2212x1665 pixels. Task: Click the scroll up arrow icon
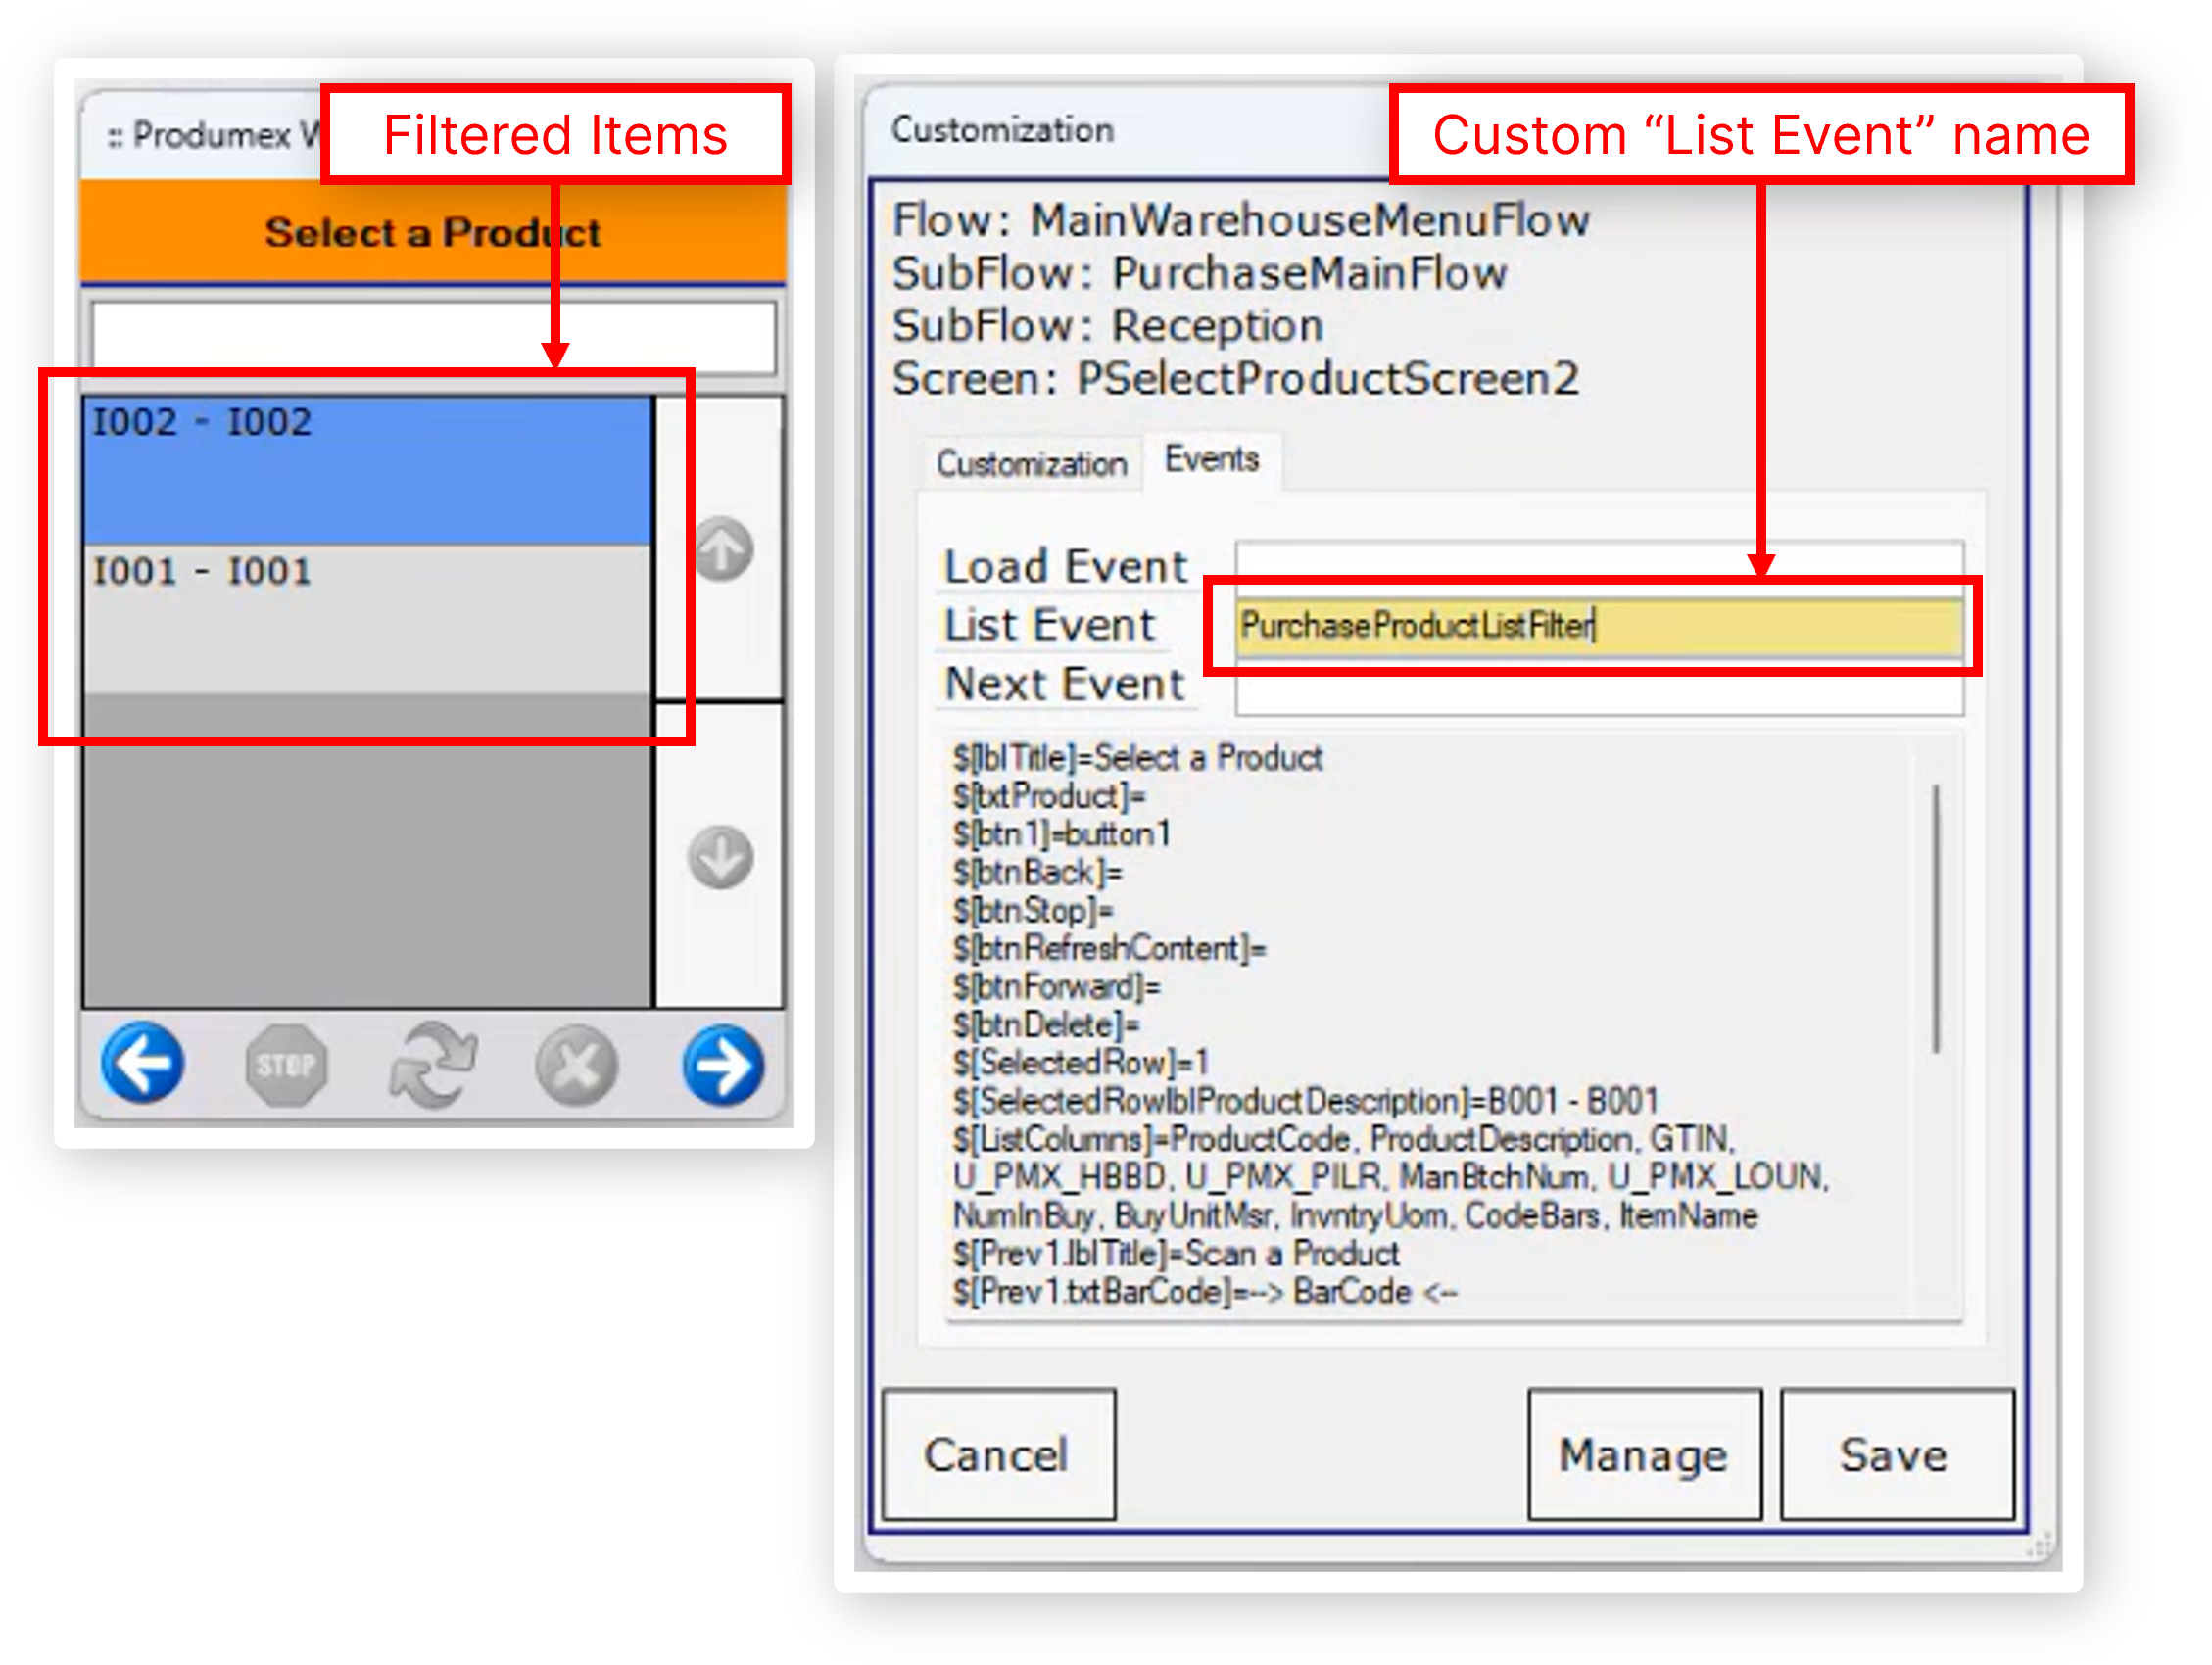723,549
